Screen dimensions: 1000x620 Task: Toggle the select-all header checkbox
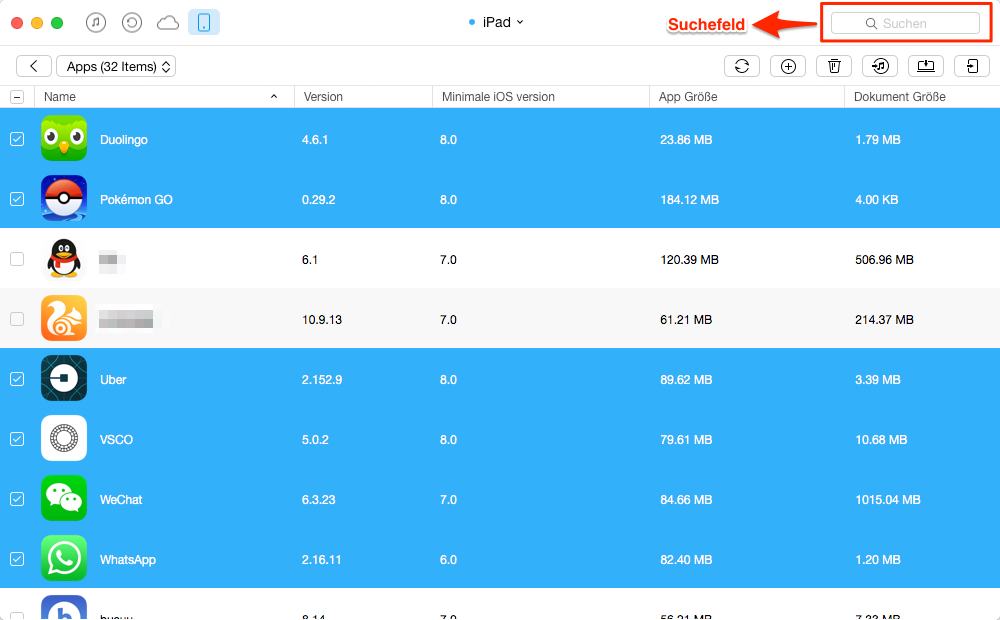pyautogui.click(x=17, y=97)
